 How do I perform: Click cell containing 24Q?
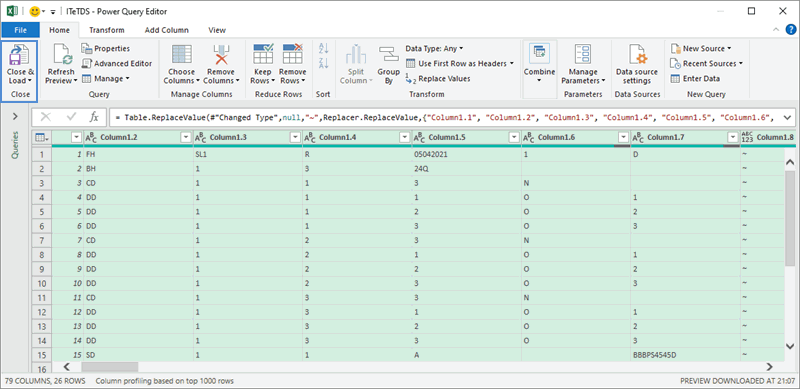(x=466, y=168)
